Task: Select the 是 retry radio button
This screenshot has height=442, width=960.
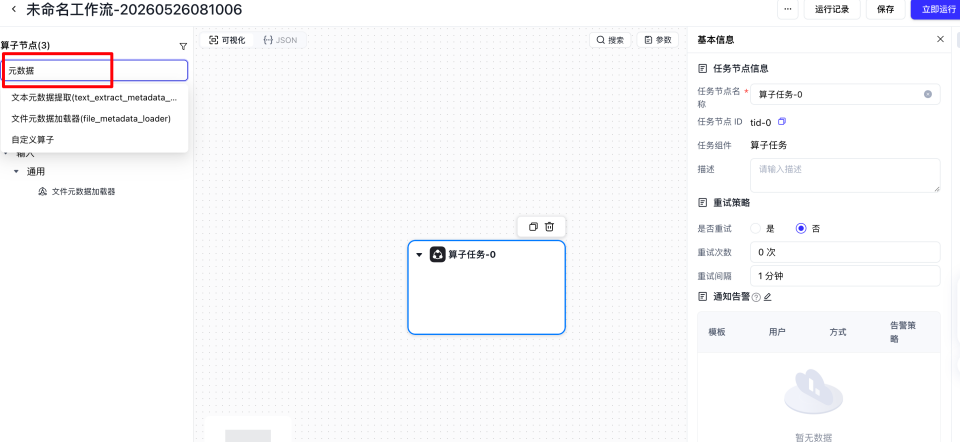Action: click(756, 228)
